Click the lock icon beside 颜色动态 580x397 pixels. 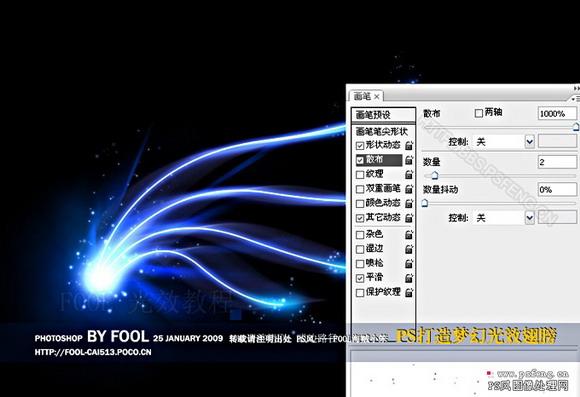pyautogui.click(x=408, y=203)
